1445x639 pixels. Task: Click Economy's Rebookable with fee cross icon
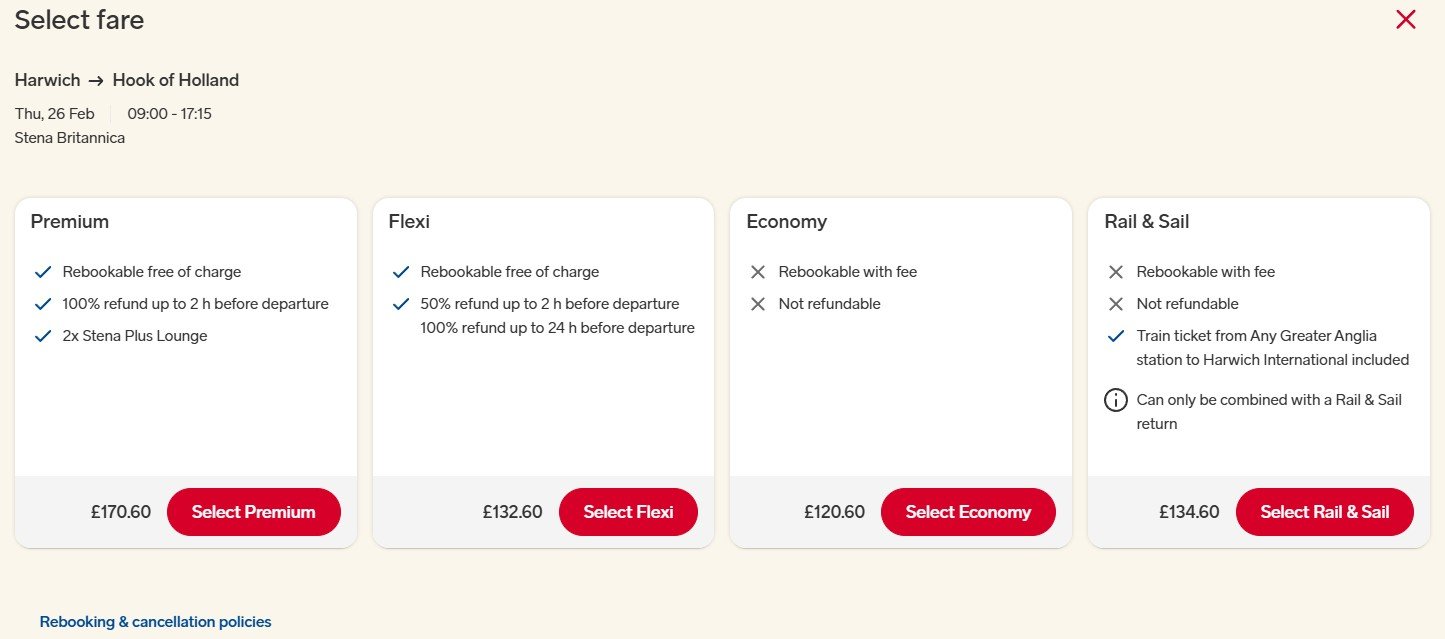click(758, 272)
